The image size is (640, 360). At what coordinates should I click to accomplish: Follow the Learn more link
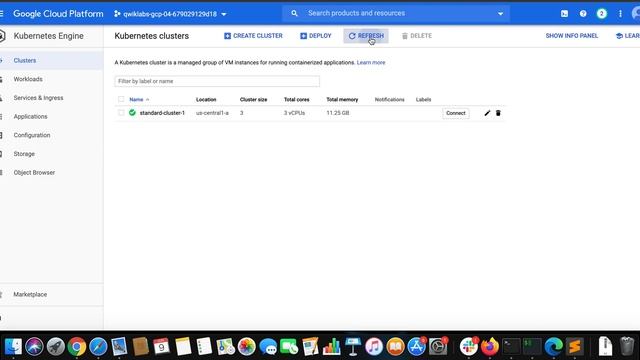[x=371, y=62]
